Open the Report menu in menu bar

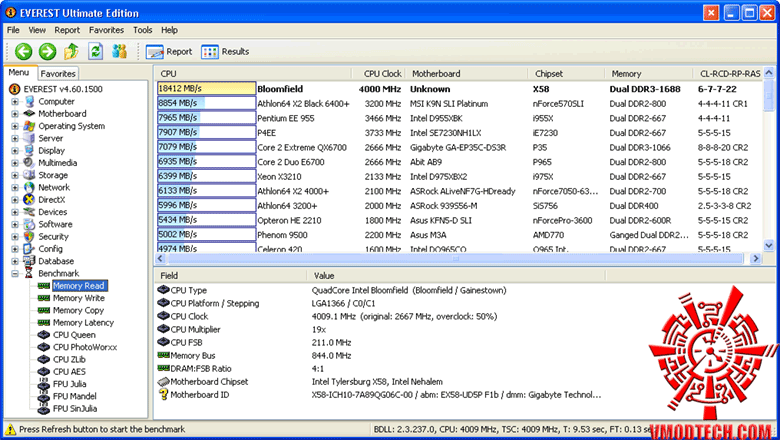point(67,31)
